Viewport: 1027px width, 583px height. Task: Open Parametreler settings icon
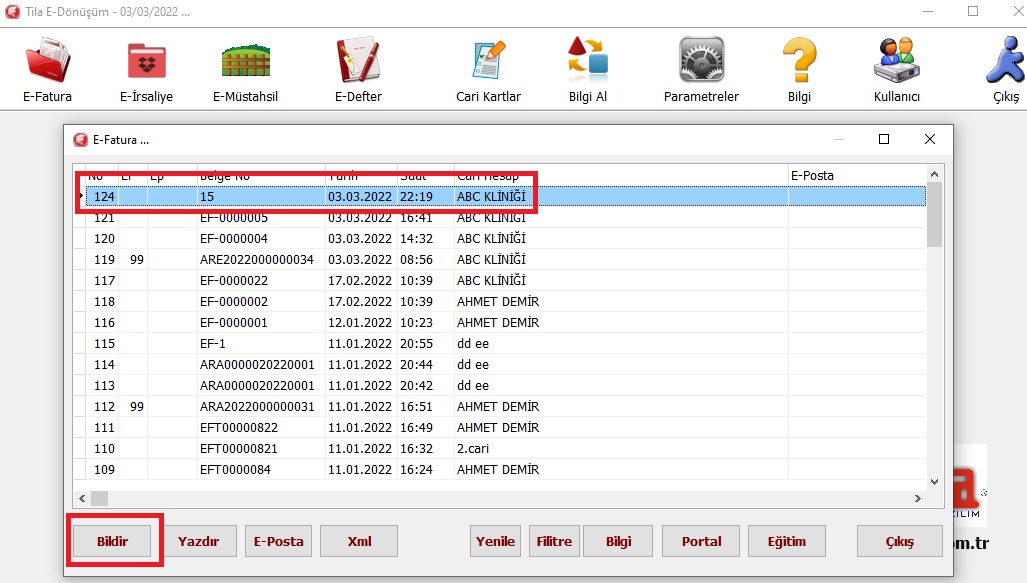(x=701, y=60)
